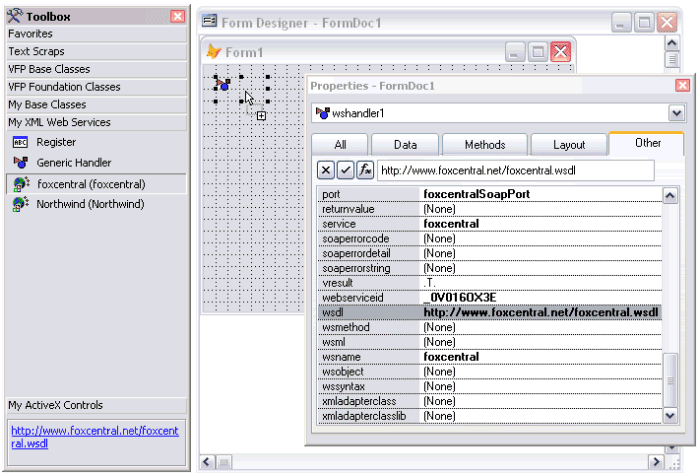
Task: Click the properties list scrollbar thumb
Action: pyautogui.click(x=670, y=380)
